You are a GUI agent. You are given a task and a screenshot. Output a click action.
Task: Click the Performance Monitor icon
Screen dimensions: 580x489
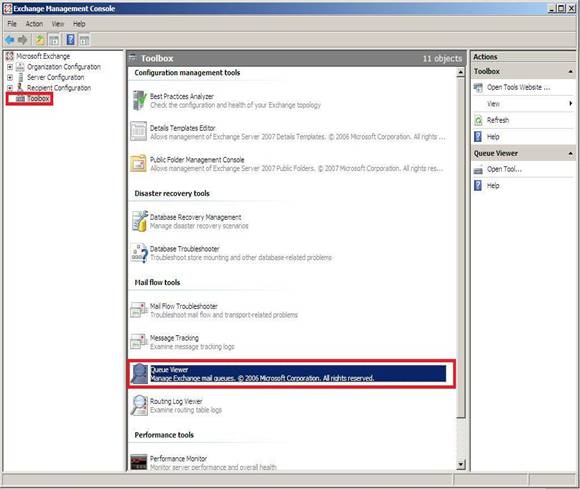(x=139, y=462)
